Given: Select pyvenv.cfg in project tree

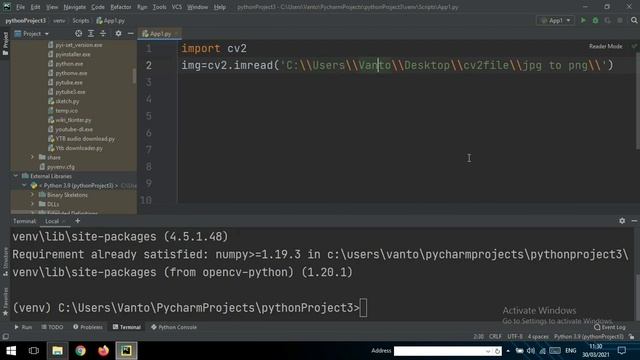Looking at the screenshot, I should 60,167.
